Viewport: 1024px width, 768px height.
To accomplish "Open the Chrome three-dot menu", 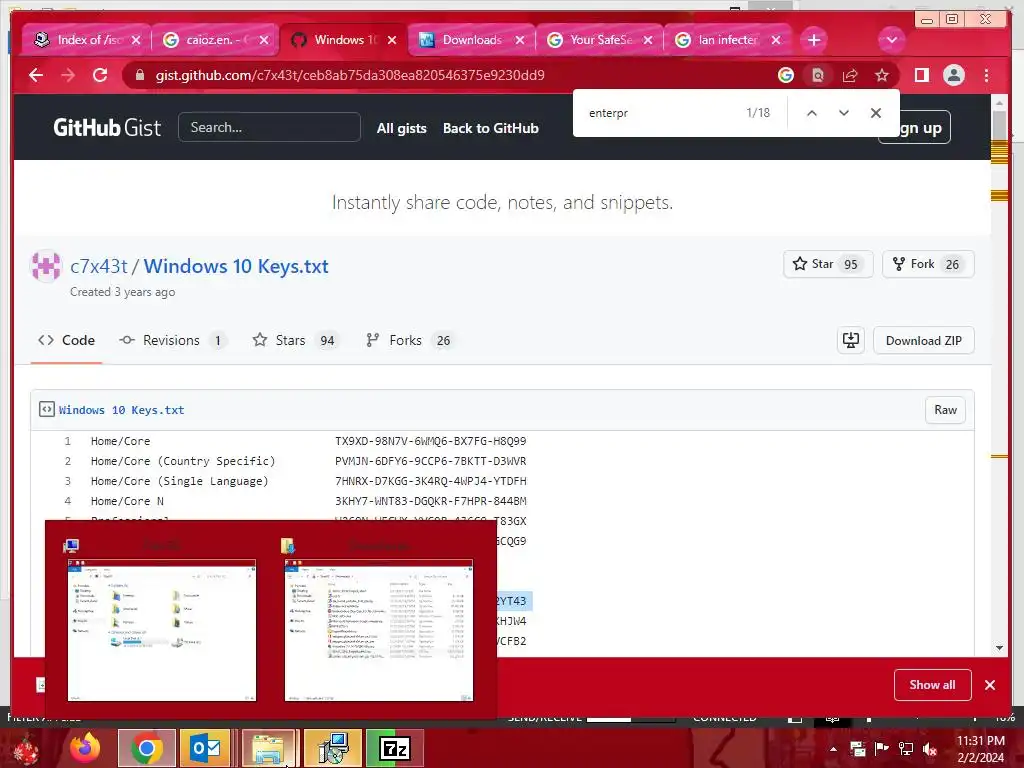I will coord(986,75).
